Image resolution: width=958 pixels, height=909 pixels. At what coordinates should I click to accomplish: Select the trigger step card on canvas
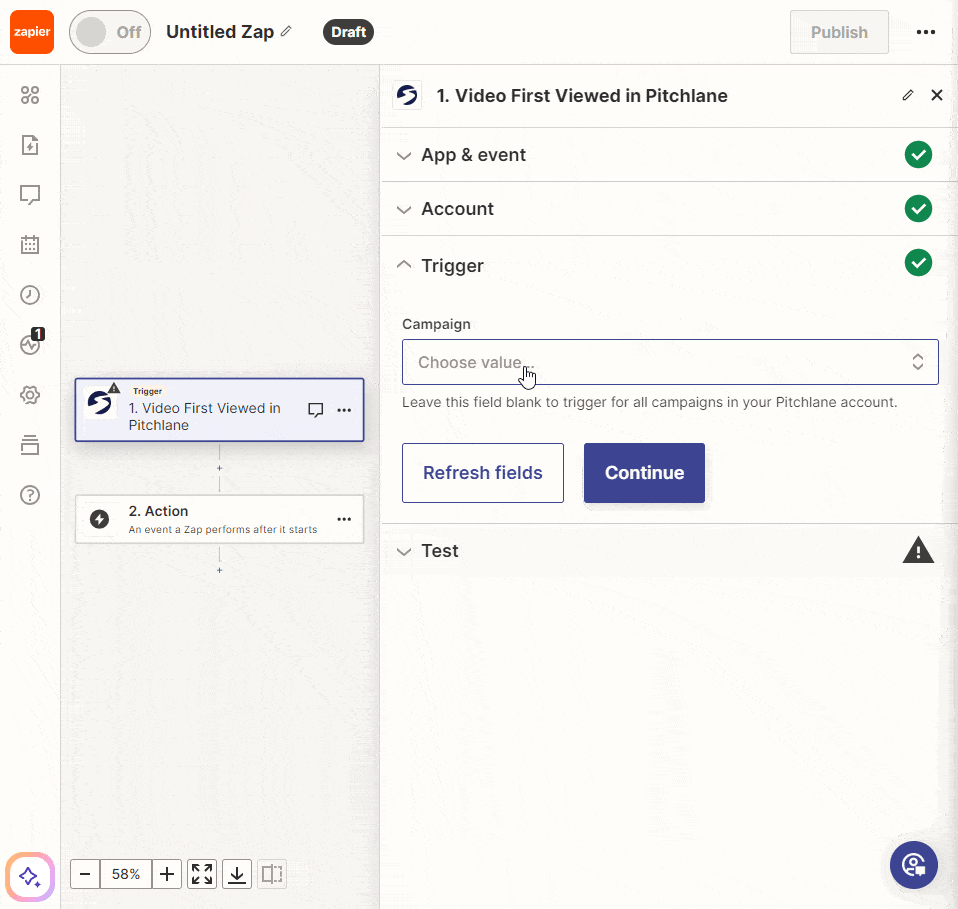[219, 410]
